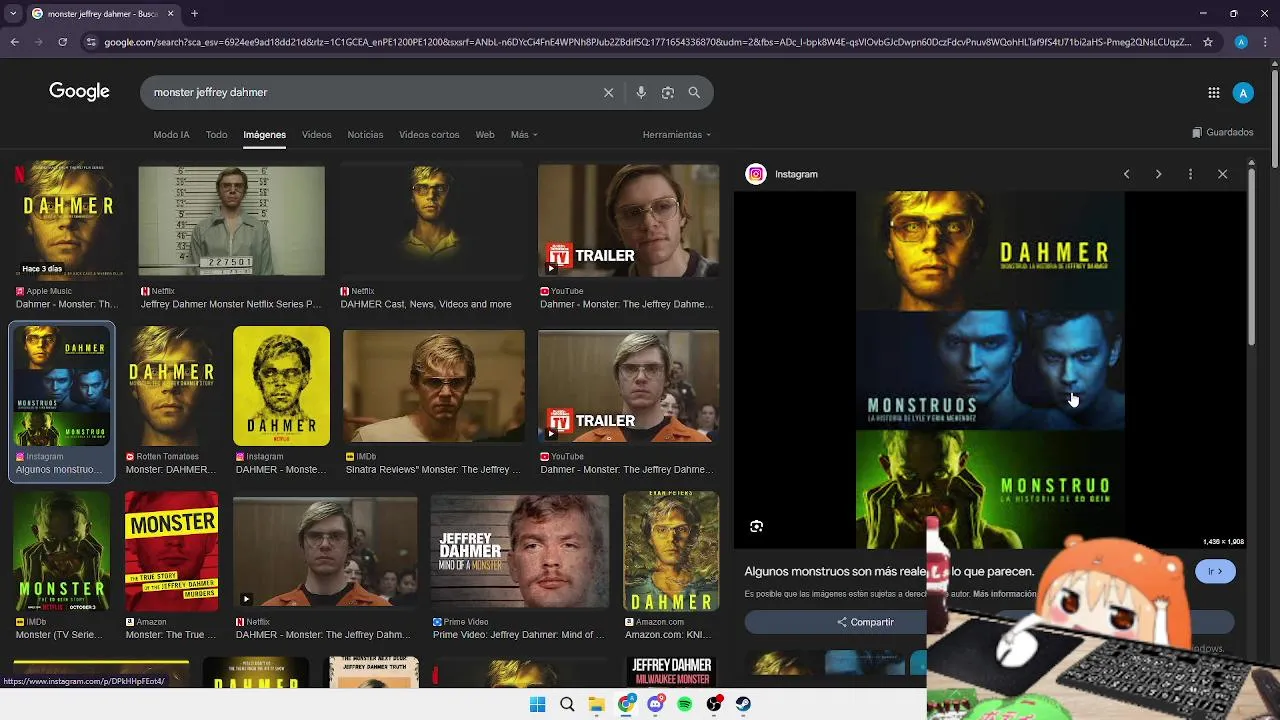Click the magnifier search submit icon
This screenshot has height=720, width=1280.
point(694,92)
